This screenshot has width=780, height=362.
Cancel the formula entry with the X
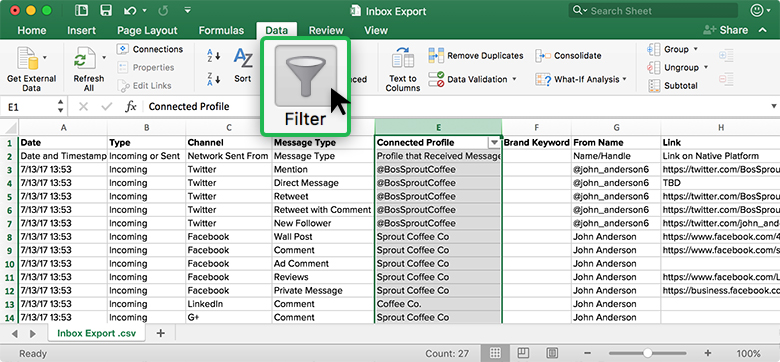(x=84, y=106)
